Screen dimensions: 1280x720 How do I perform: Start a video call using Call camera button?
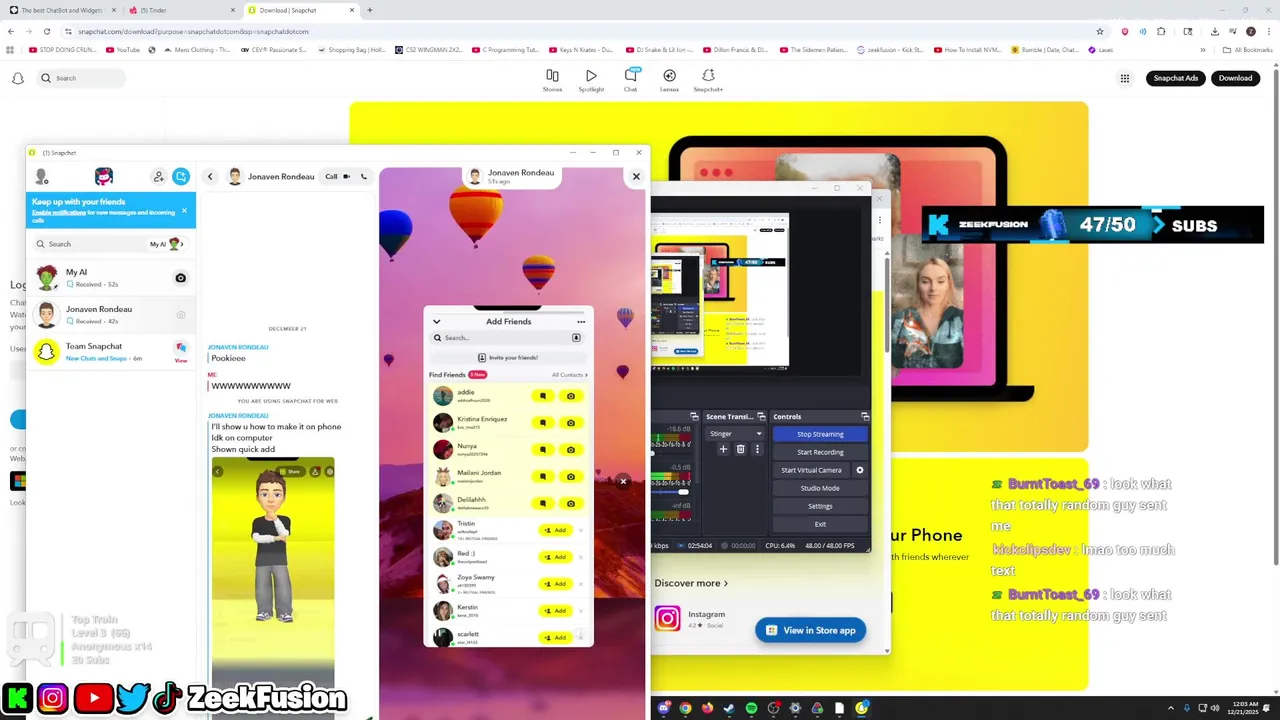[x=337, y=176]
